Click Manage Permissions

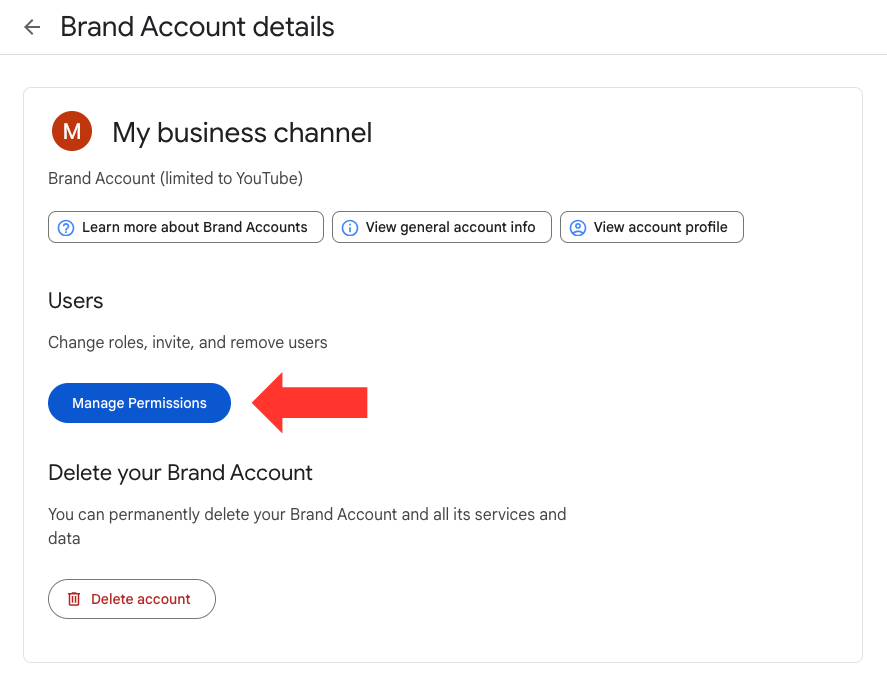click(139, 402)
